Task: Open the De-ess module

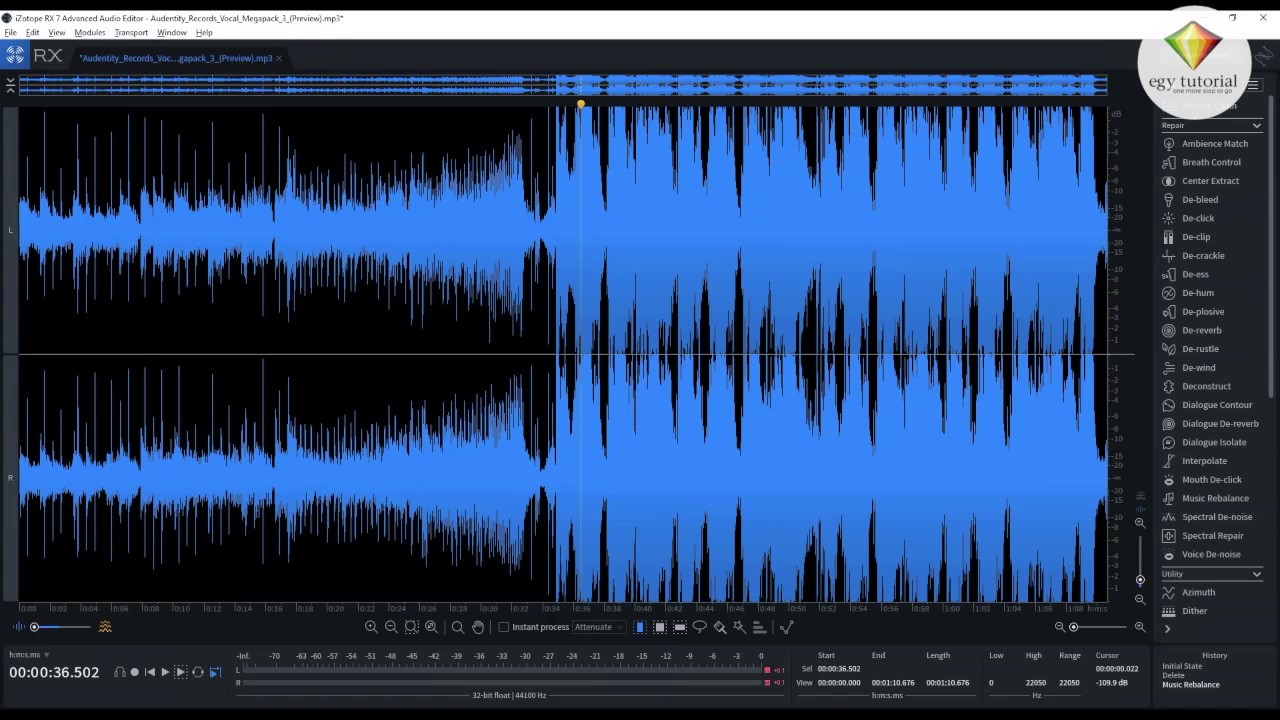Action: point(1185,274)
